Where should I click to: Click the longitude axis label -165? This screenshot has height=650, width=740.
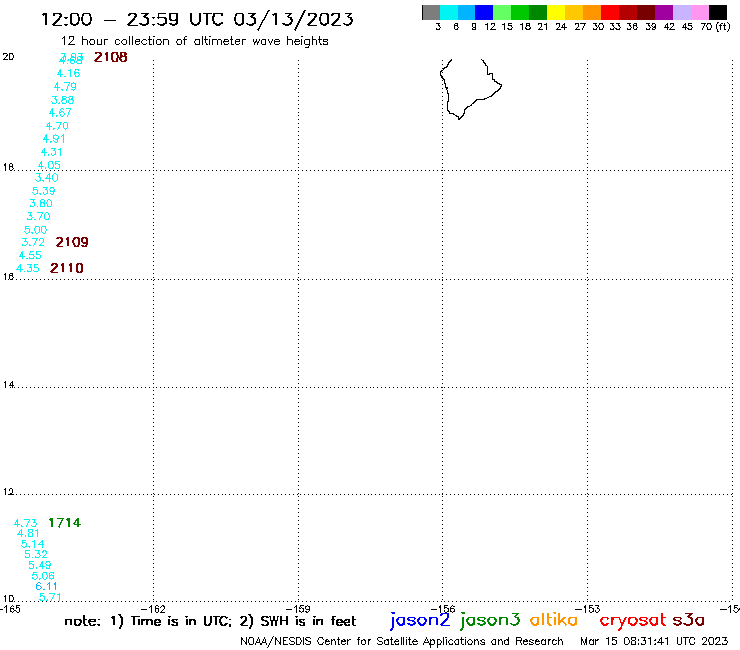[x=10, y=609]
